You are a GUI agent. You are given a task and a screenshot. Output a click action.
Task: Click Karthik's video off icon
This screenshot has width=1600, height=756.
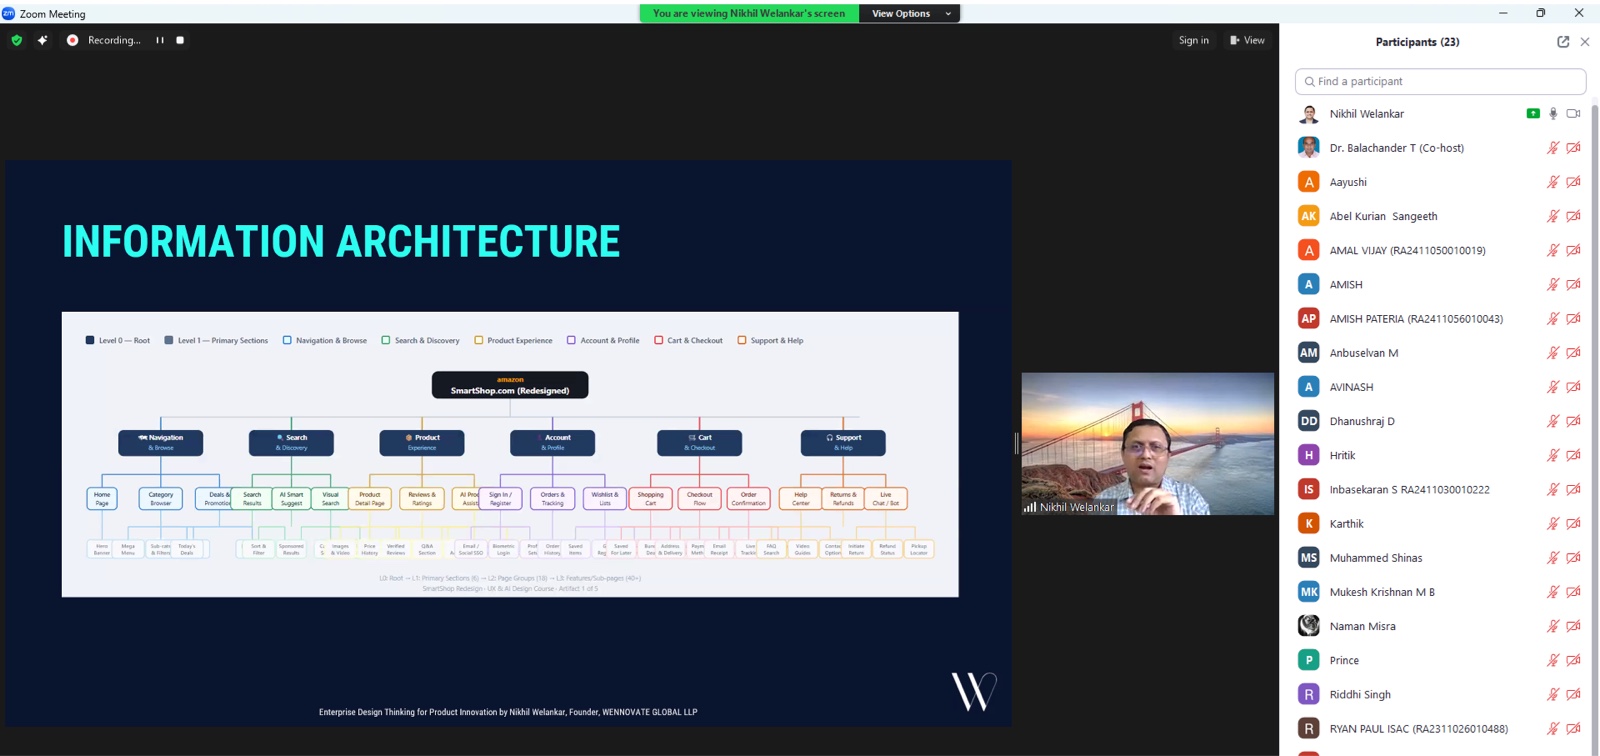pos(1573,523)
